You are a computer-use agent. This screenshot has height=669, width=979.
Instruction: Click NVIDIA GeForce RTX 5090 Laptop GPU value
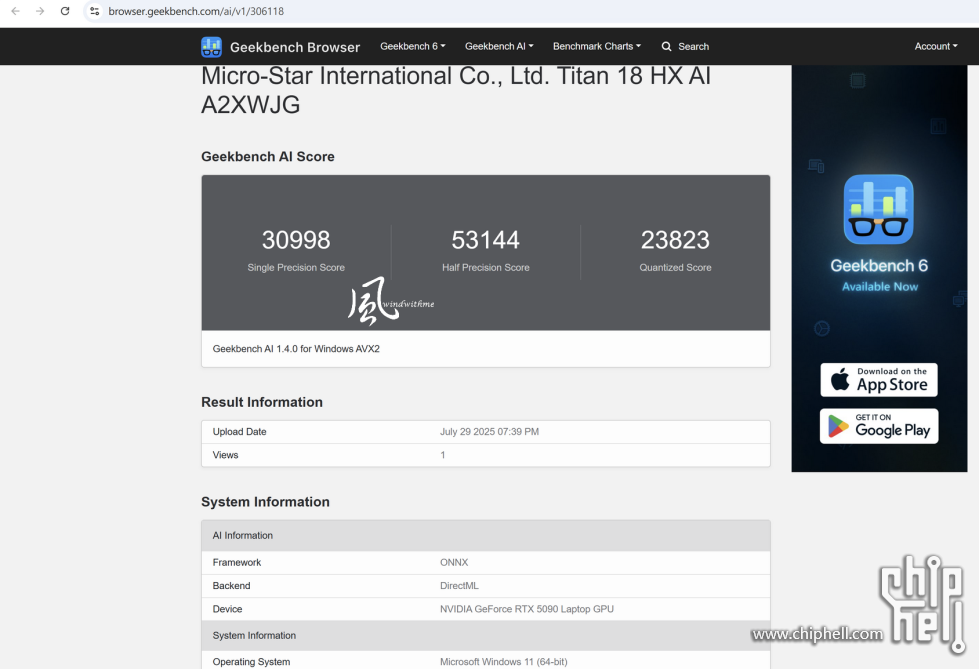(527, 609)
